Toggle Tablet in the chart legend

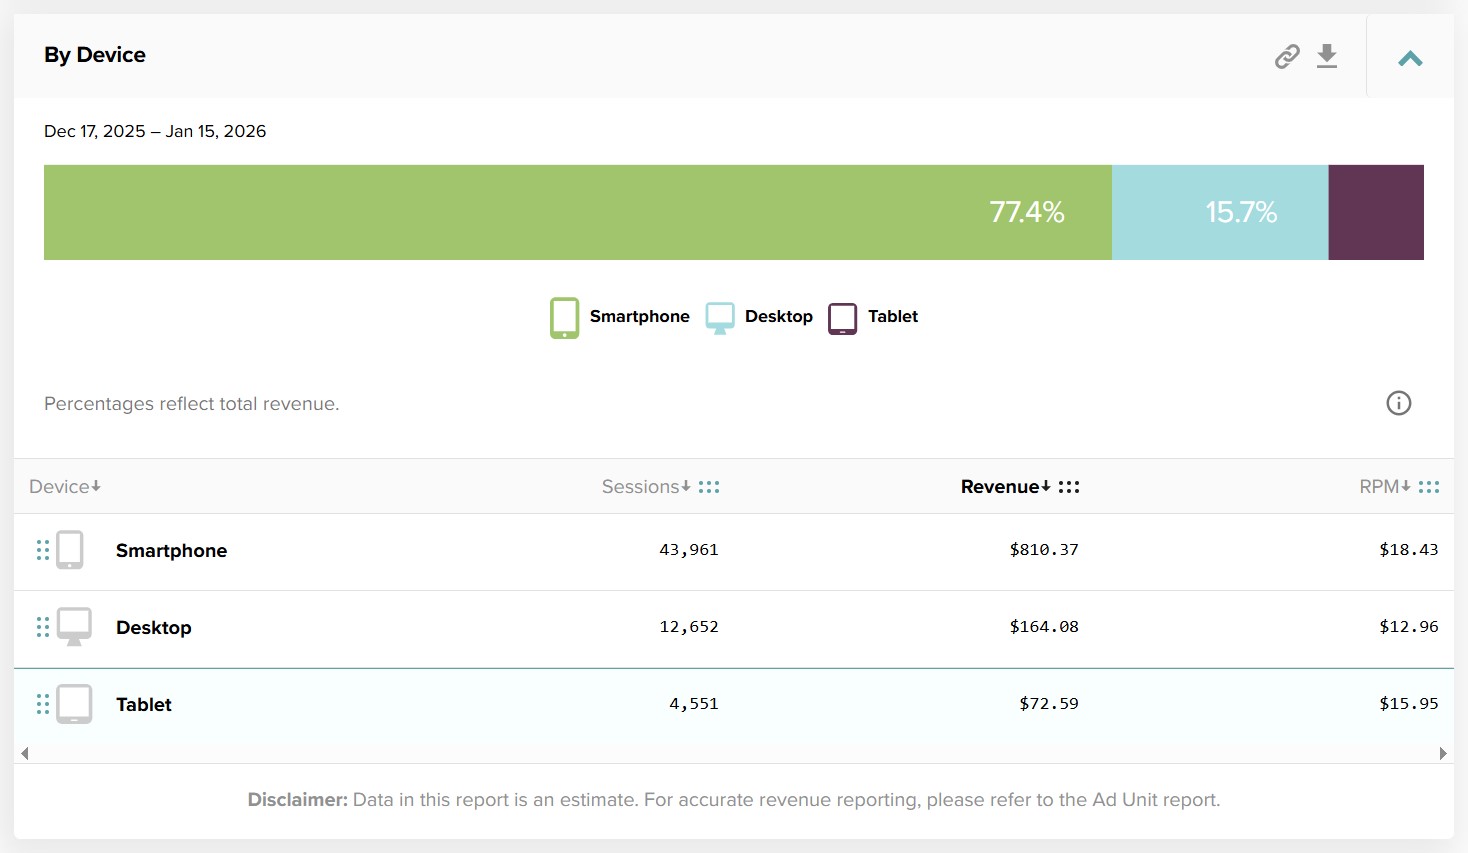[874, 317]
